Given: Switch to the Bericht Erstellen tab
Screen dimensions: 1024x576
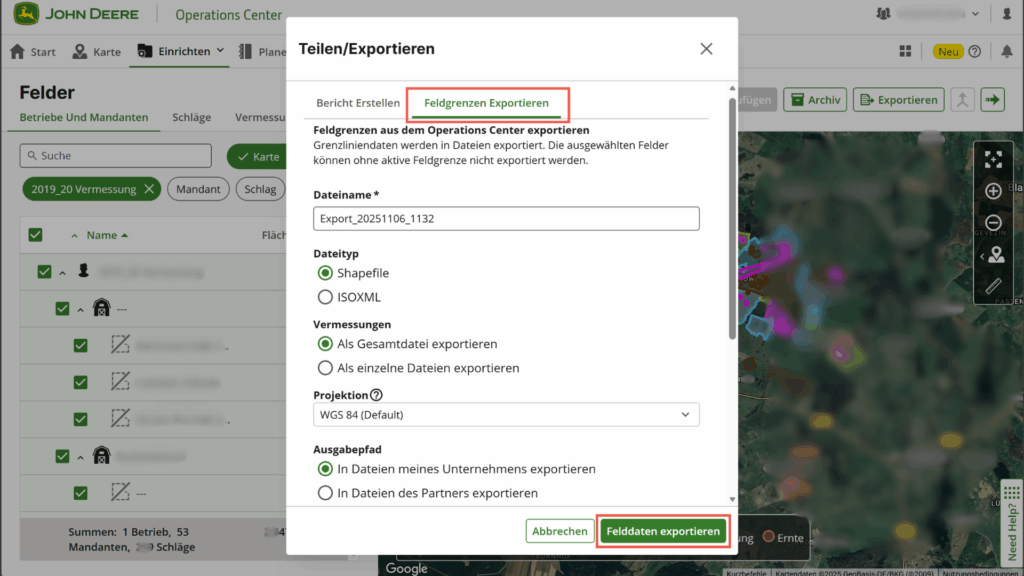Looking at the screenshot, I should coord(357,103).
